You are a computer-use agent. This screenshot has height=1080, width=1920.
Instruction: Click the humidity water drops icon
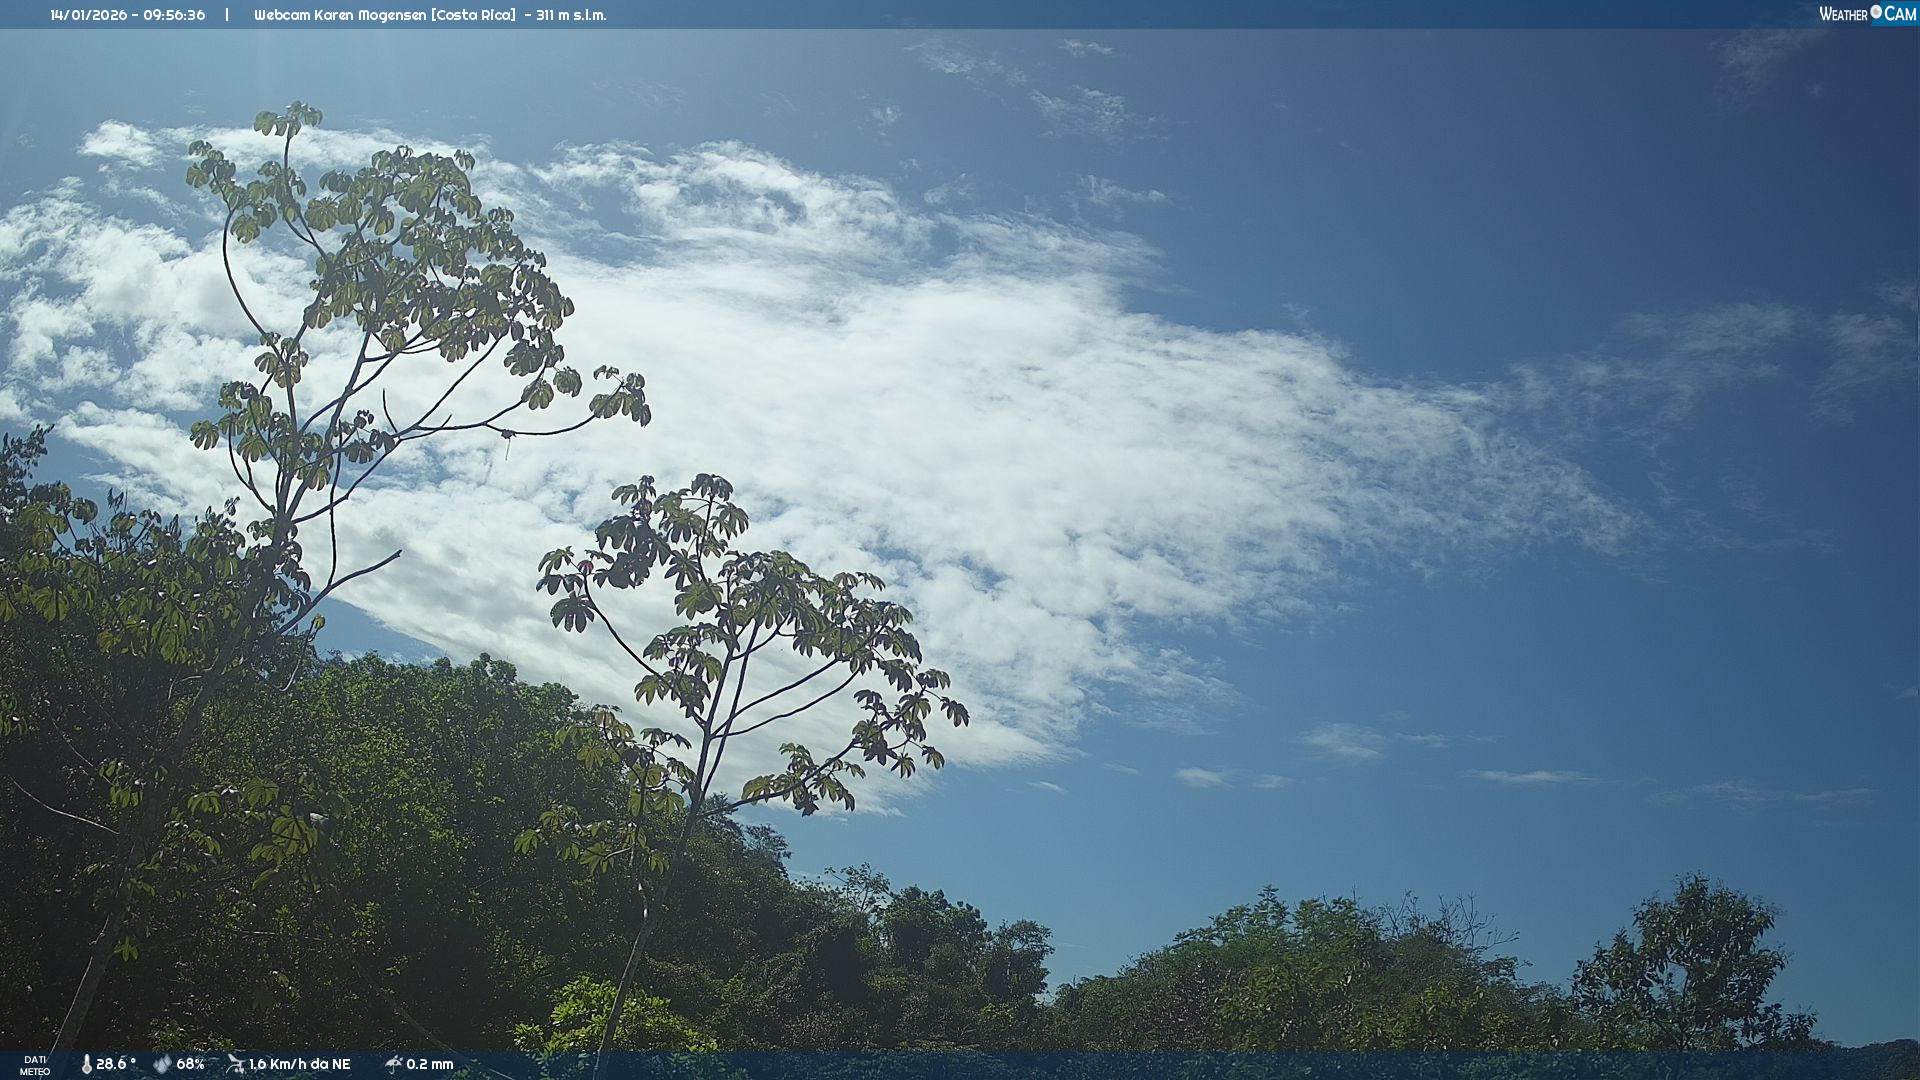point(162,1064)
